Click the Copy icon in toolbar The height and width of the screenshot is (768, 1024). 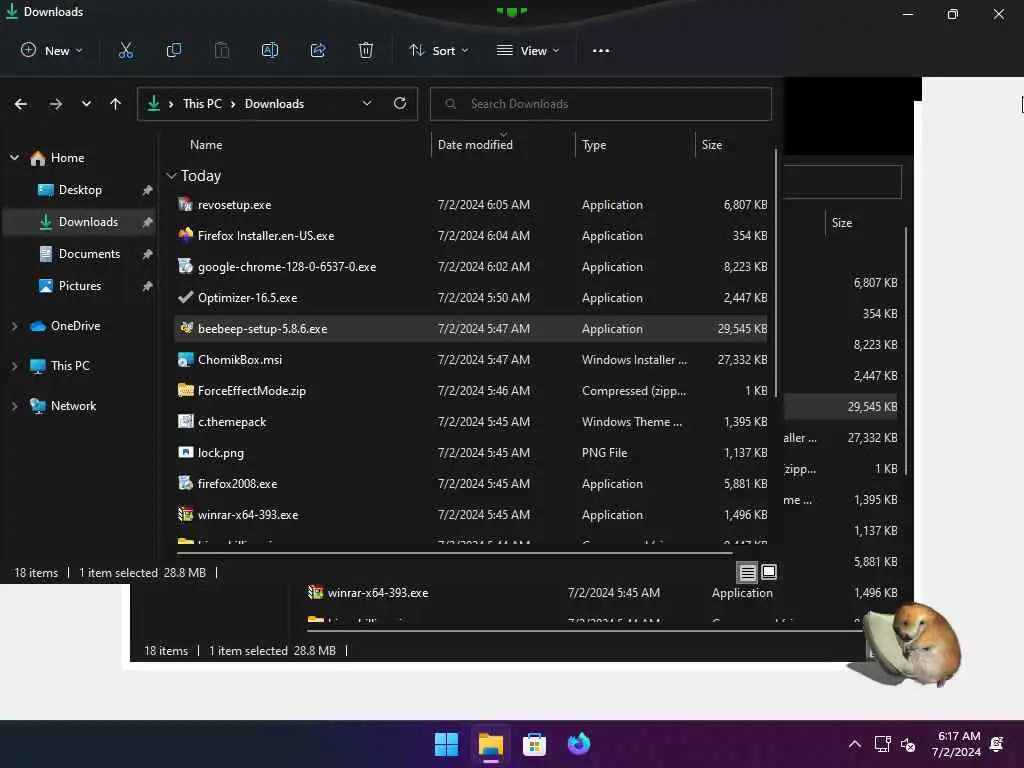[x=174, y=50]
